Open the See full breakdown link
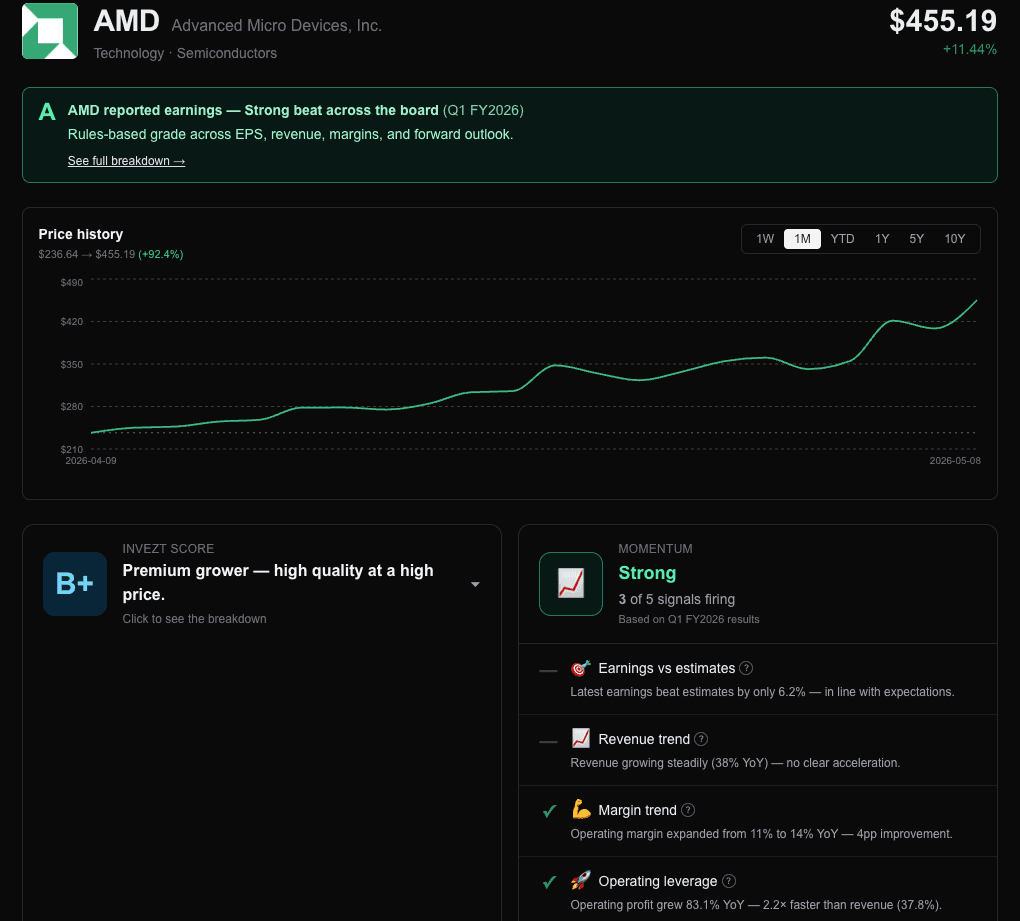 [x=126, y=161]
